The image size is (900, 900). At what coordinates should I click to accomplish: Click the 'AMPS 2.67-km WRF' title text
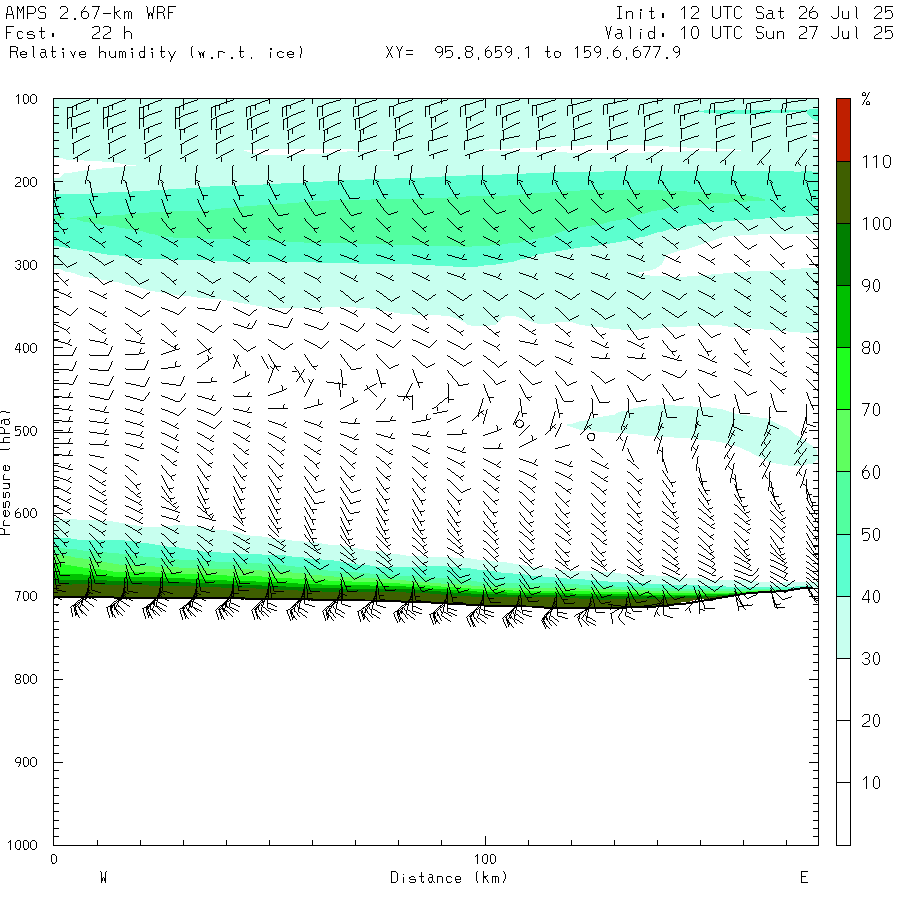(90, 13)
